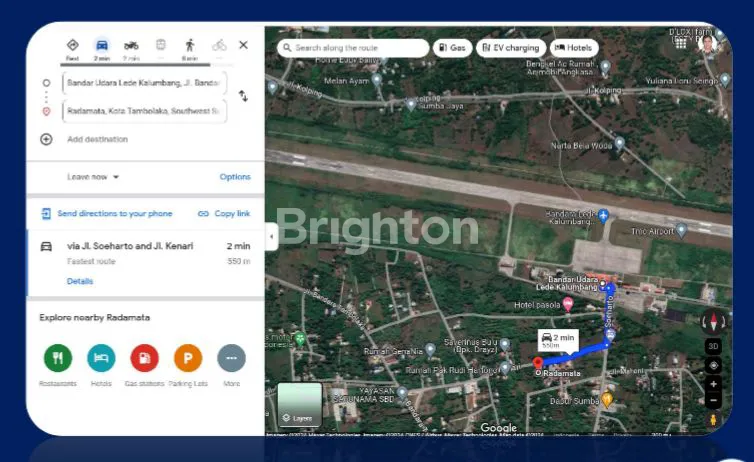
Task: Open the Hotels nearby icon in sidebar
Action: pyautogui.click(x=101, y=357)
